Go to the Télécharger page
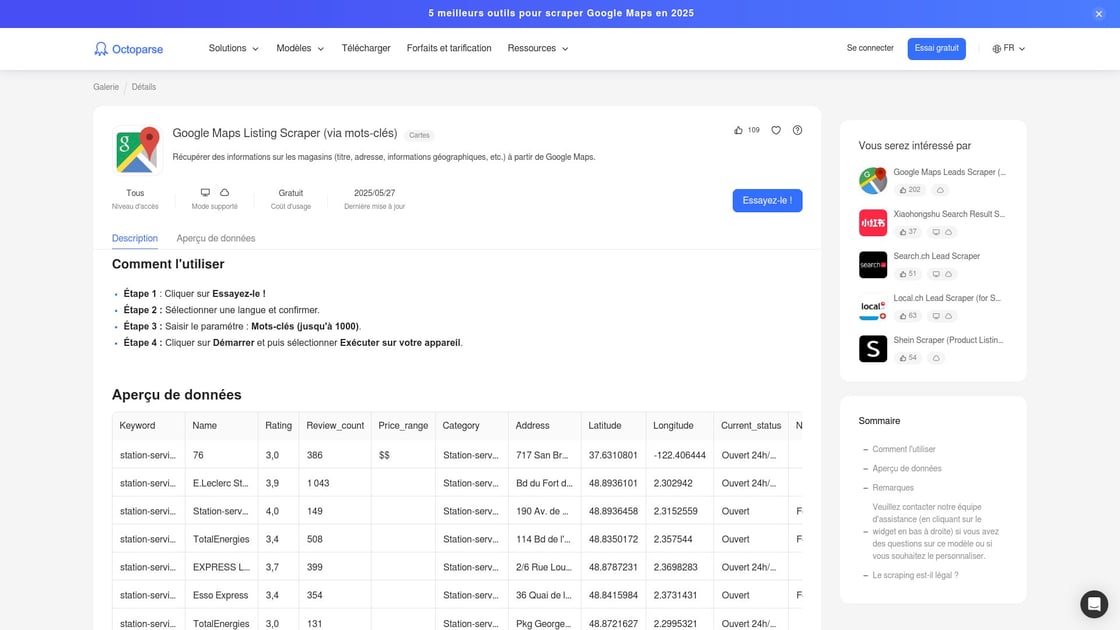This screenshot has width=1120, height=630. click(366, 49)
